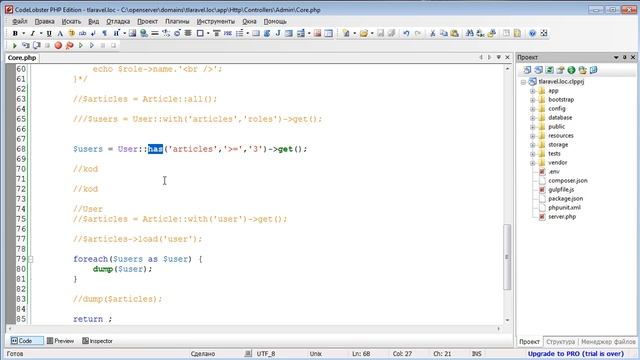Open the help question-mark icon

pos(532,33)
